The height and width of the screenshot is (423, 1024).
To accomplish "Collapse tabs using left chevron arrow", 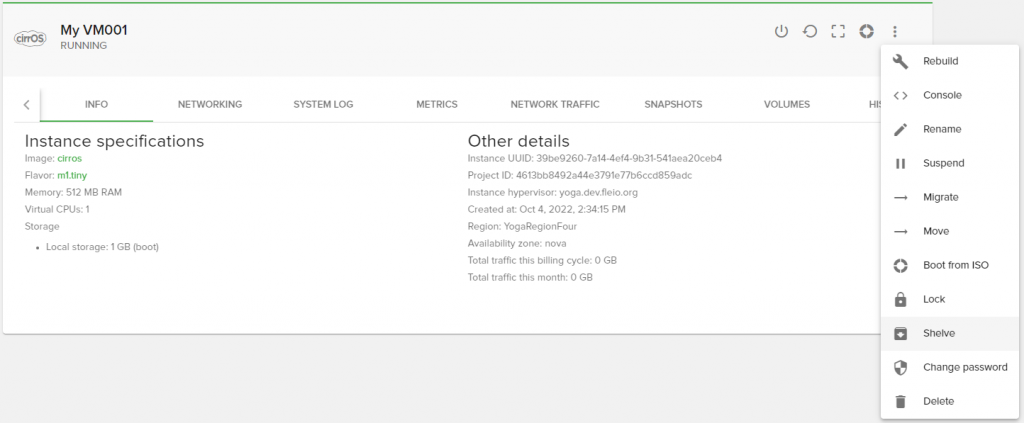I will pos(26,104).
